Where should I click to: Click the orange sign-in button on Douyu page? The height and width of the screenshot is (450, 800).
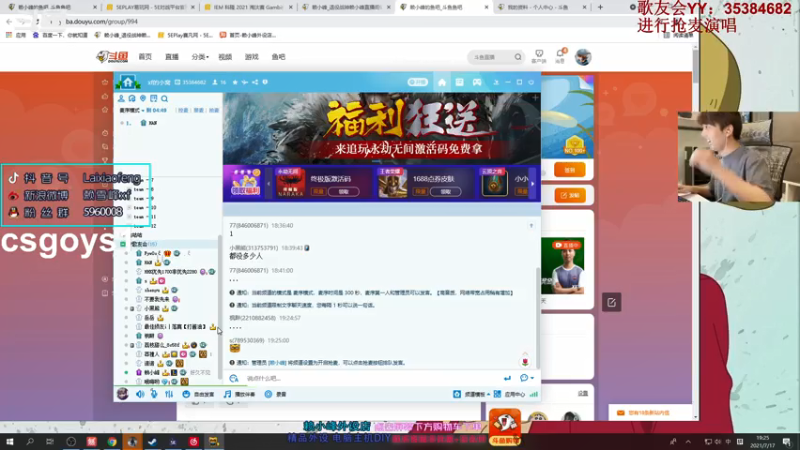[x=569, y=170]
